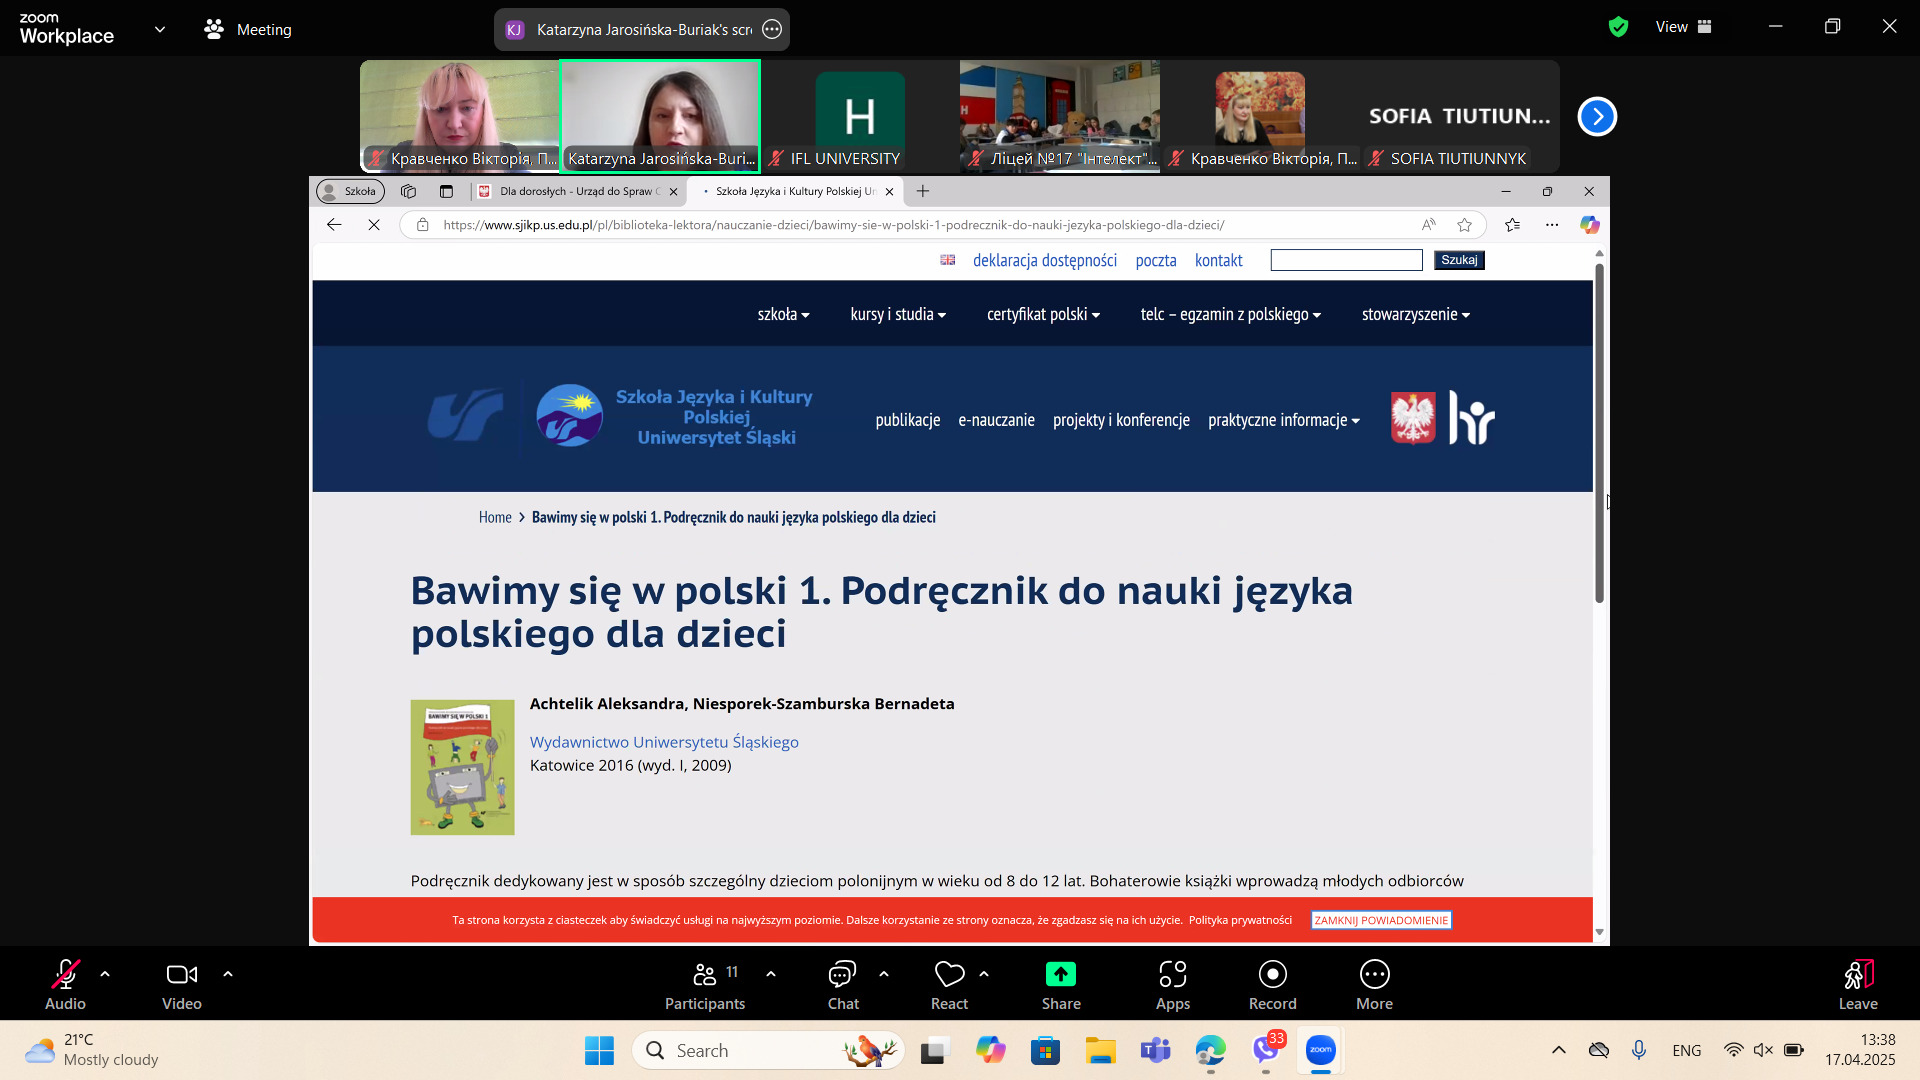Switch to the Dla dorosłych browser tab
Screen dimensions: 1920x1080
point(578,191)
